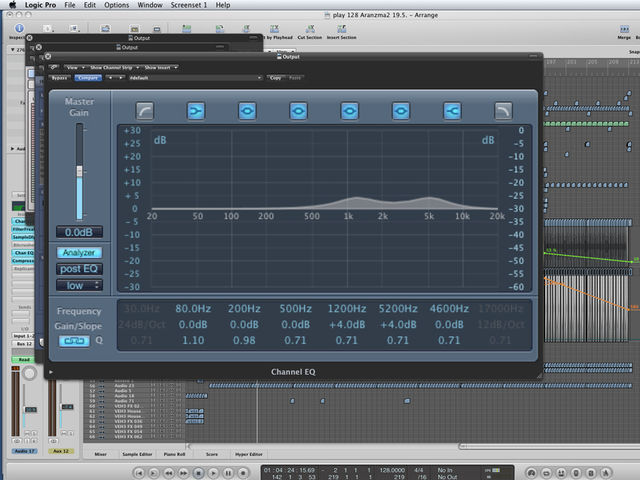The image size is (640, 480).
Task: Toggle the Q-couple link button
Action: 74,340
